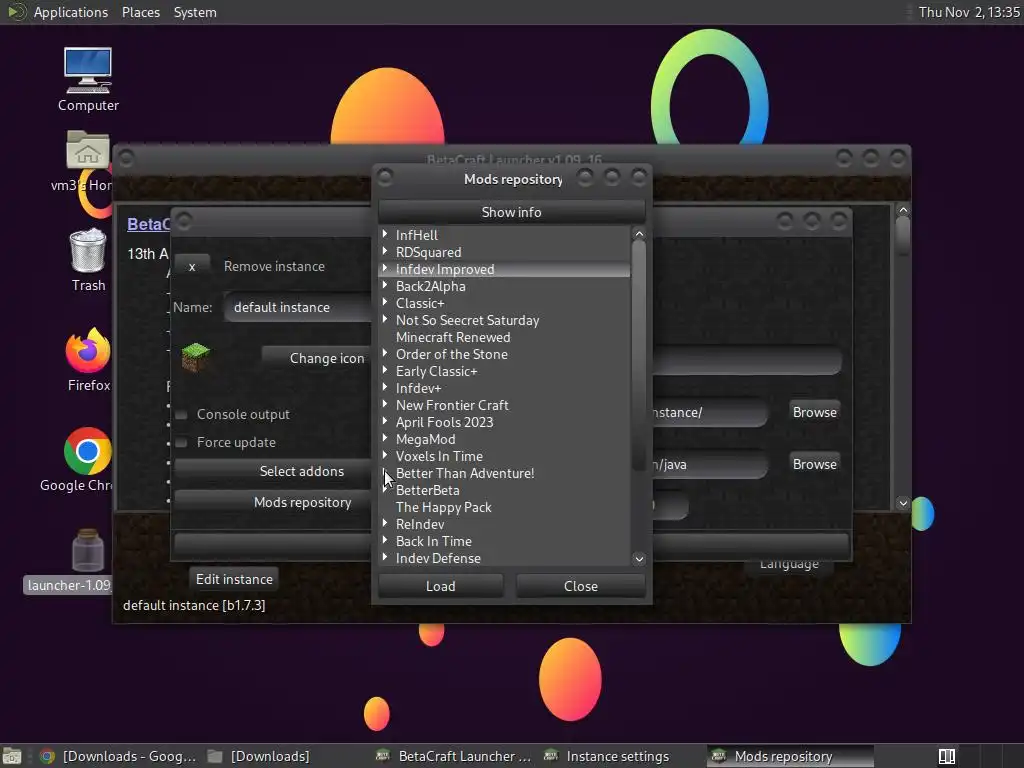The height and width of the screenshot is (768, 1024).
Task: Click launcher changelog scroll down arrow
Action: tap(903, 503)
